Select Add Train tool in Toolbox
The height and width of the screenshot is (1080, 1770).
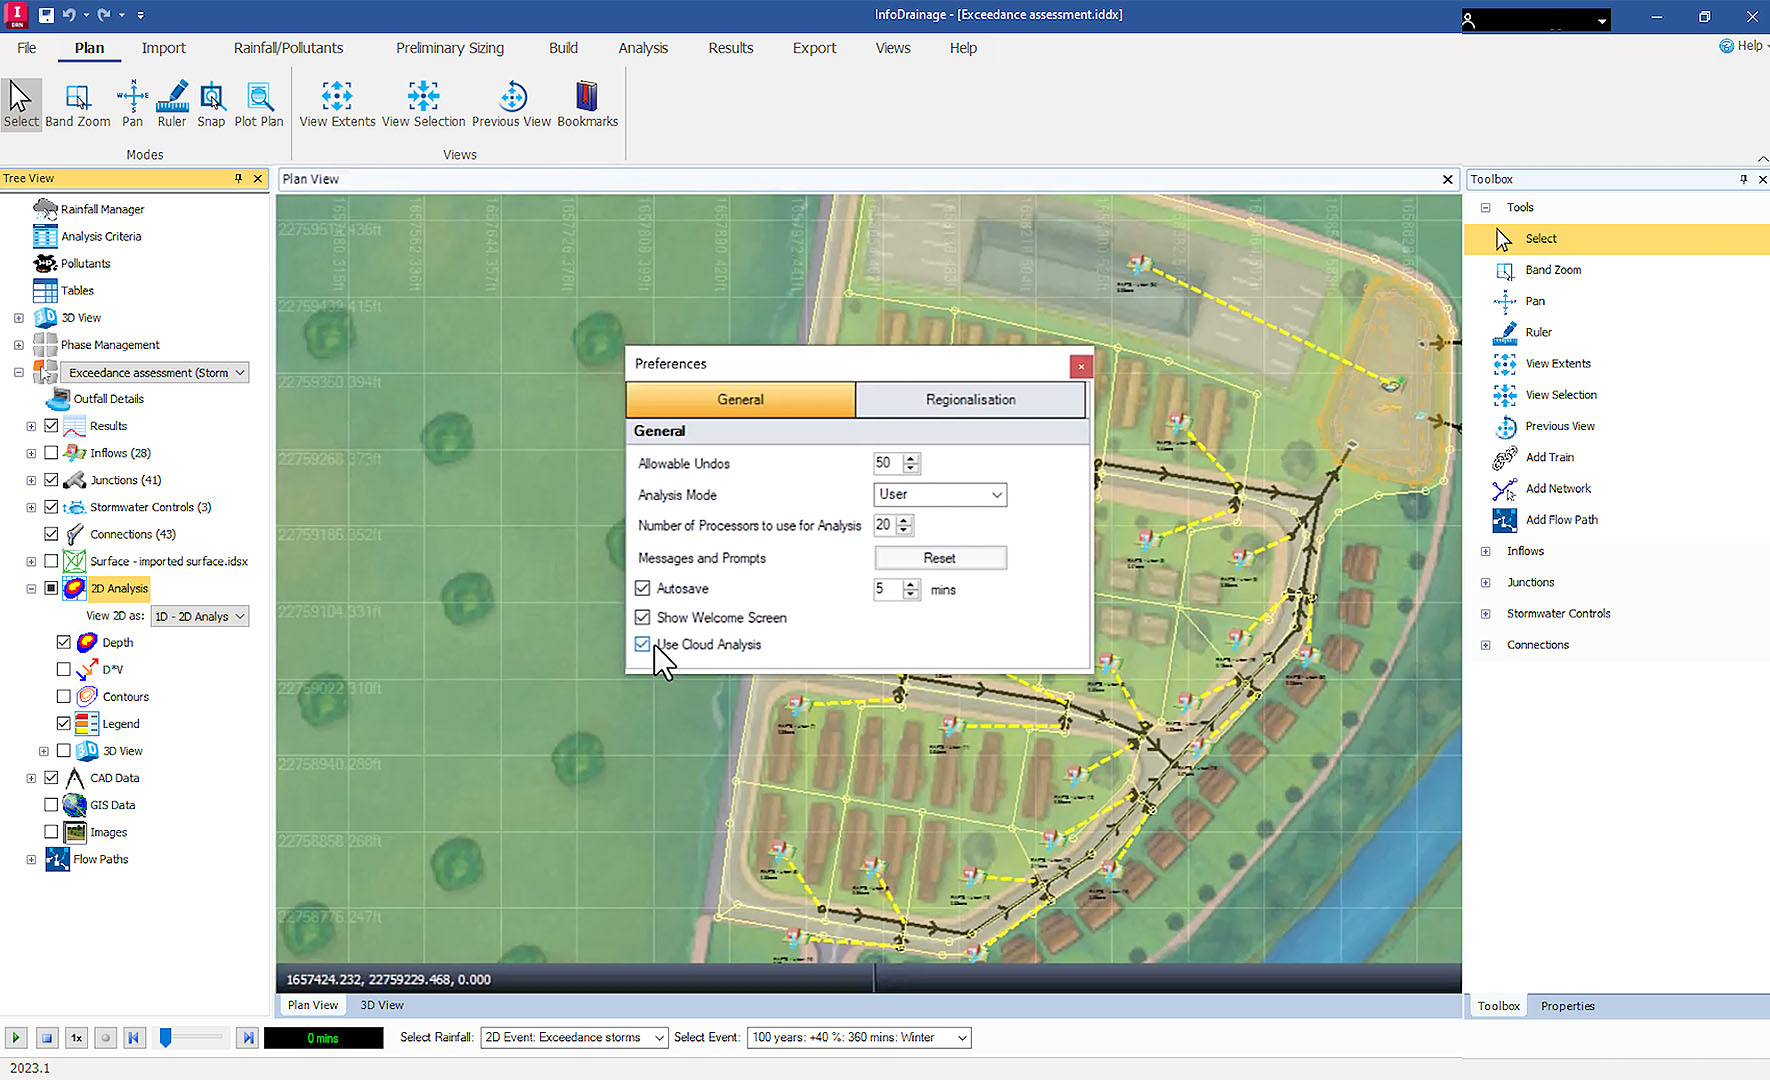pyautogui.click(x=1549, y=457)
